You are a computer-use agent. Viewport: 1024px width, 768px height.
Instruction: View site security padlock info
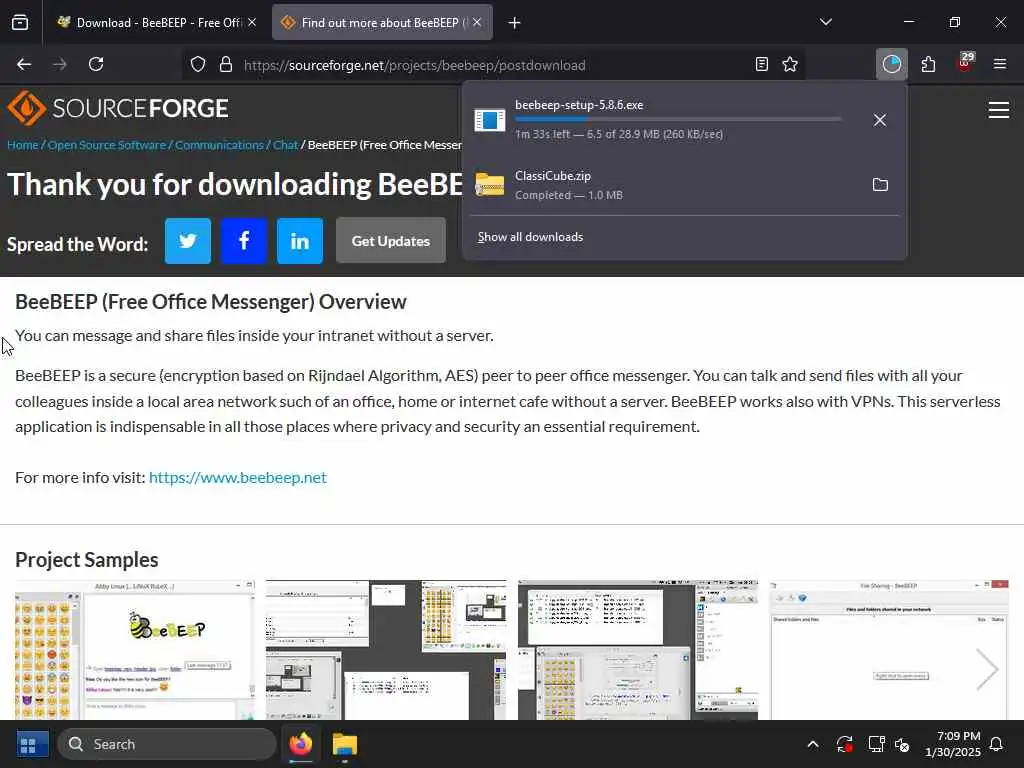pos(226,64)
